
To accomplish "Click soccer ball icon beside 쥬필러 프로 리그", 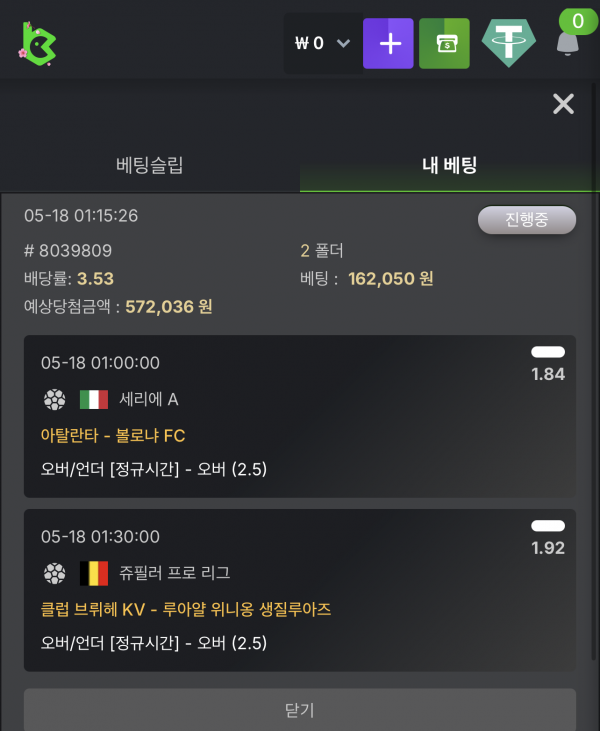I will pyautogui.click(x=55, y=573).
